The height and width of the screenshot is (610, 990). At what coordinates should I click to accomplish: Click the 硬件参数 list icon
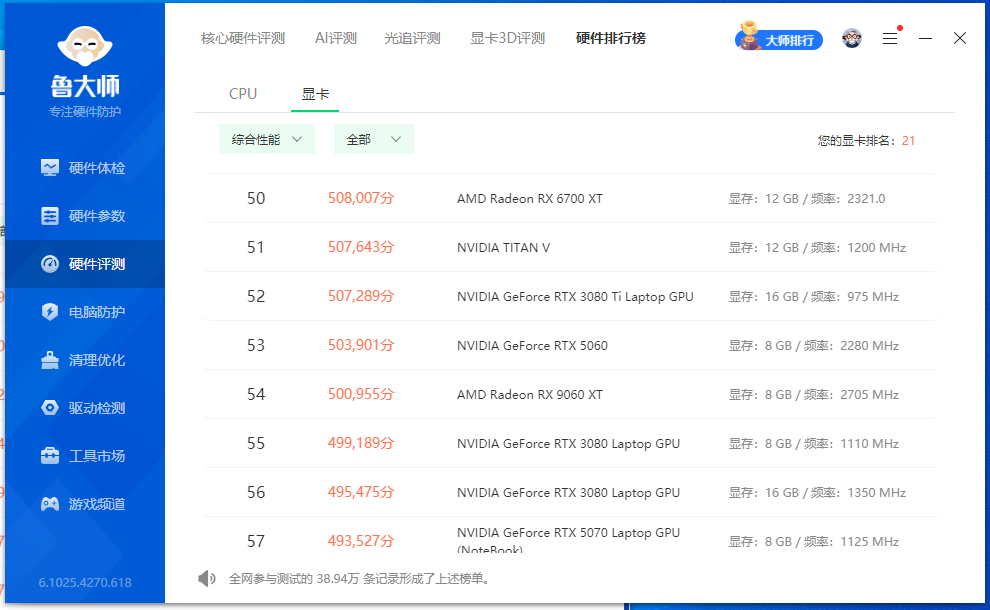tap(50, 216)
